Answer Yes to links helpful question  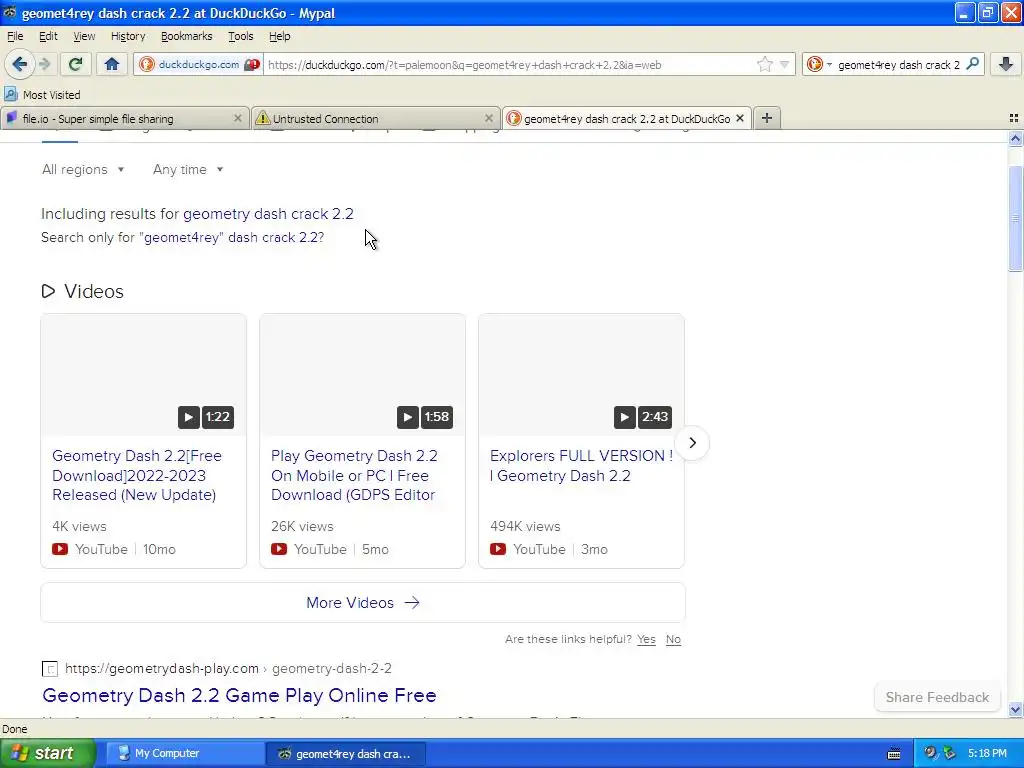pos(646,639)
